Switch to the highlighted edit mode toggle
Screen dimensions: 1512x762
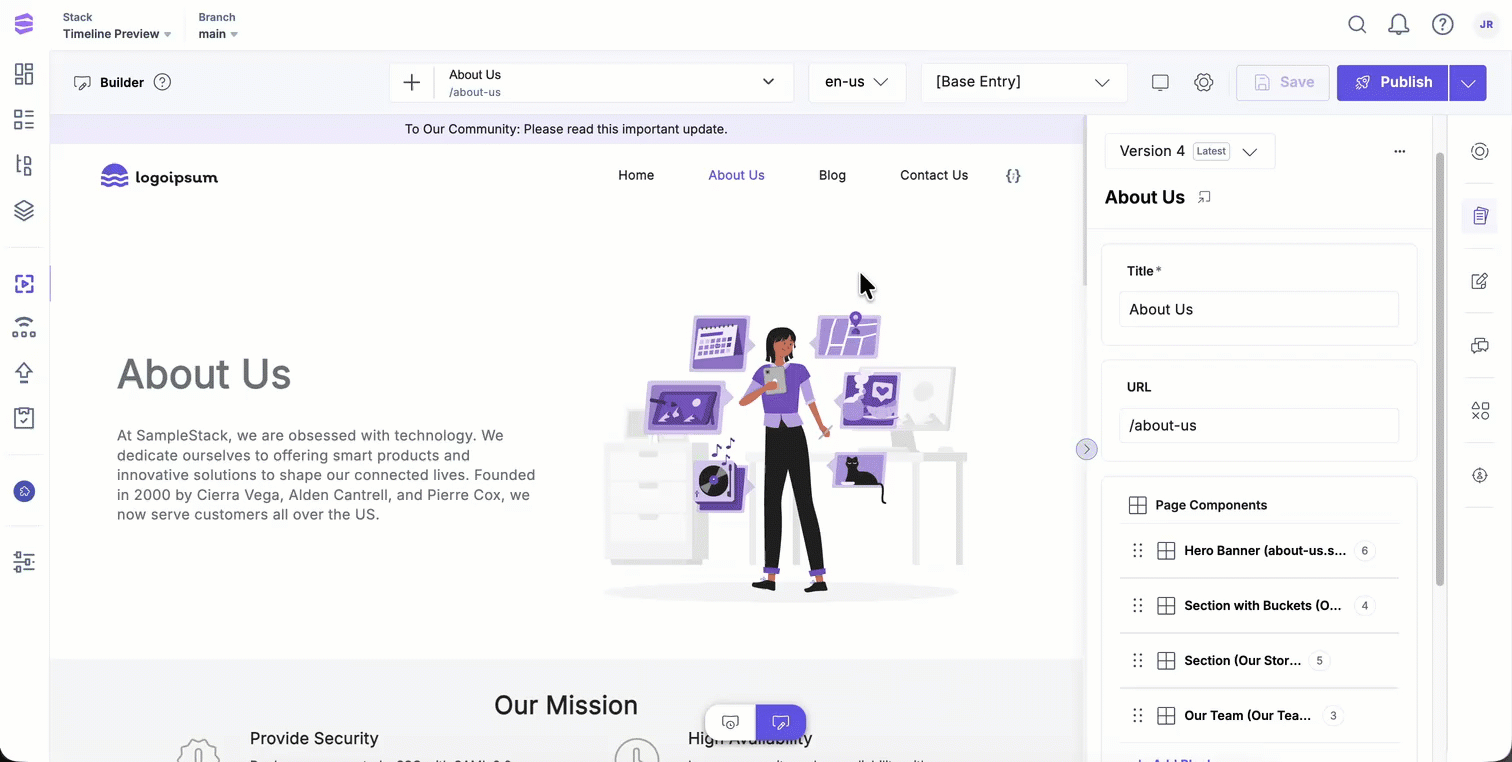click(x=781, y=722)
